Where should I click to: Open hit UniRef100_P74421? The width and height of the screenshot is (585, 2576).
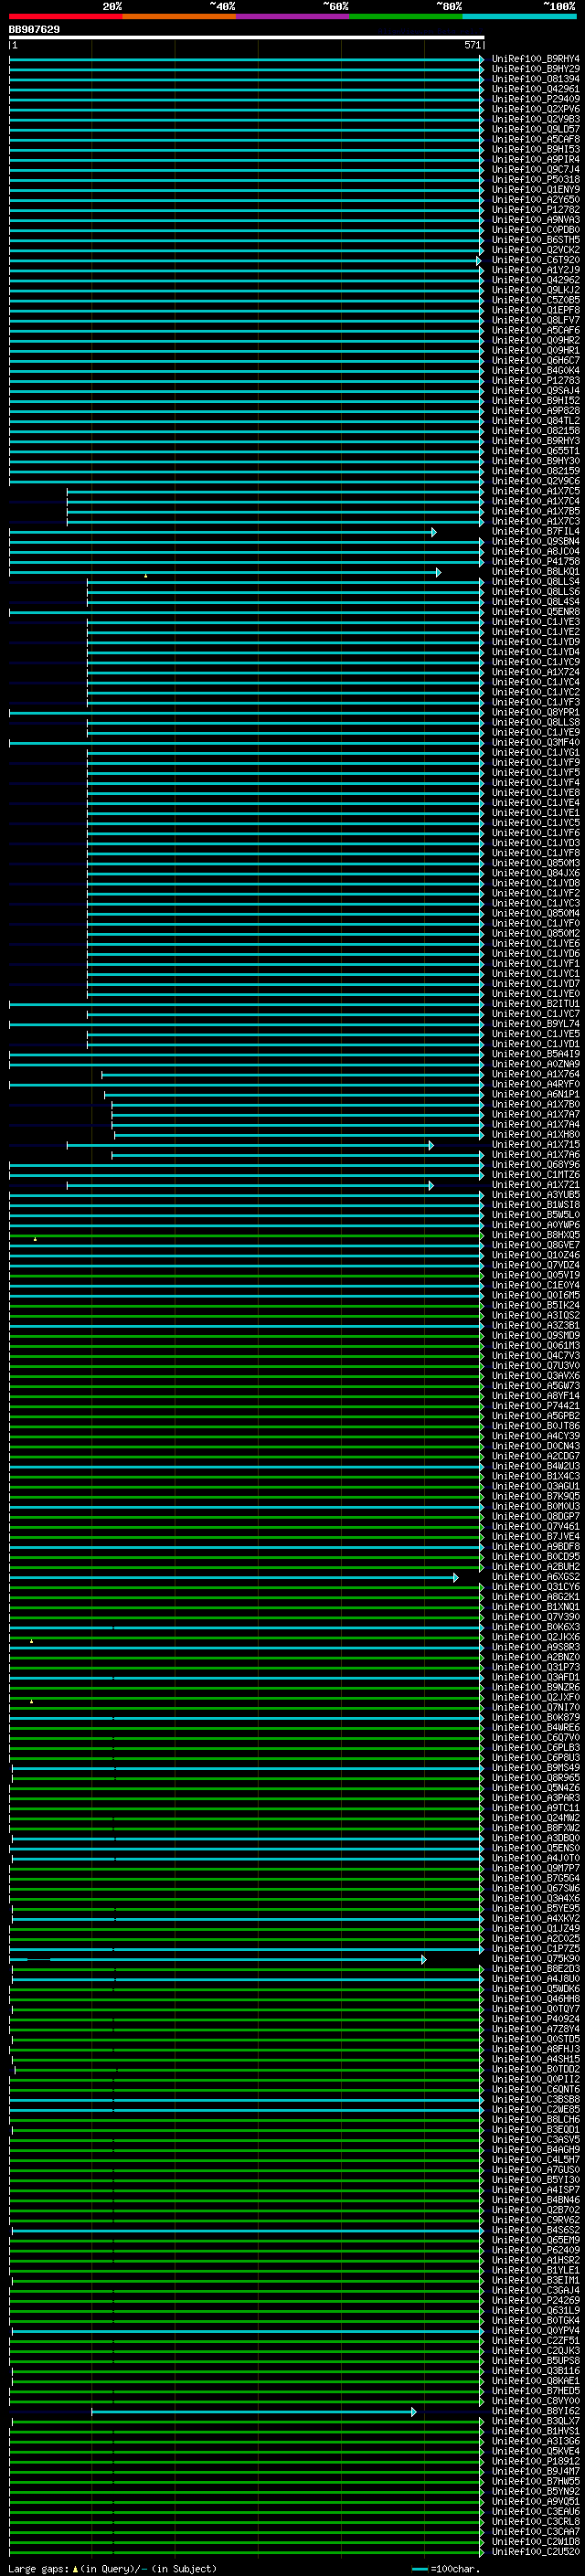pos(535,1406)
